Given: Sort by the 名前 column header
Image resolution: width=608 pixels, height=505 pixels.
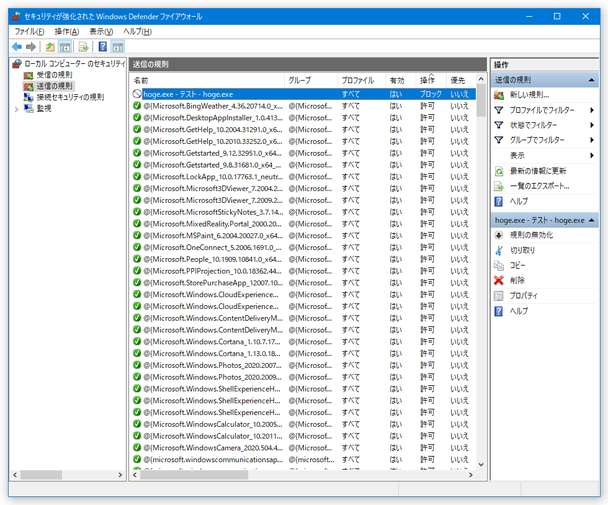Looking at the screenshot, I should pos(207,80).
